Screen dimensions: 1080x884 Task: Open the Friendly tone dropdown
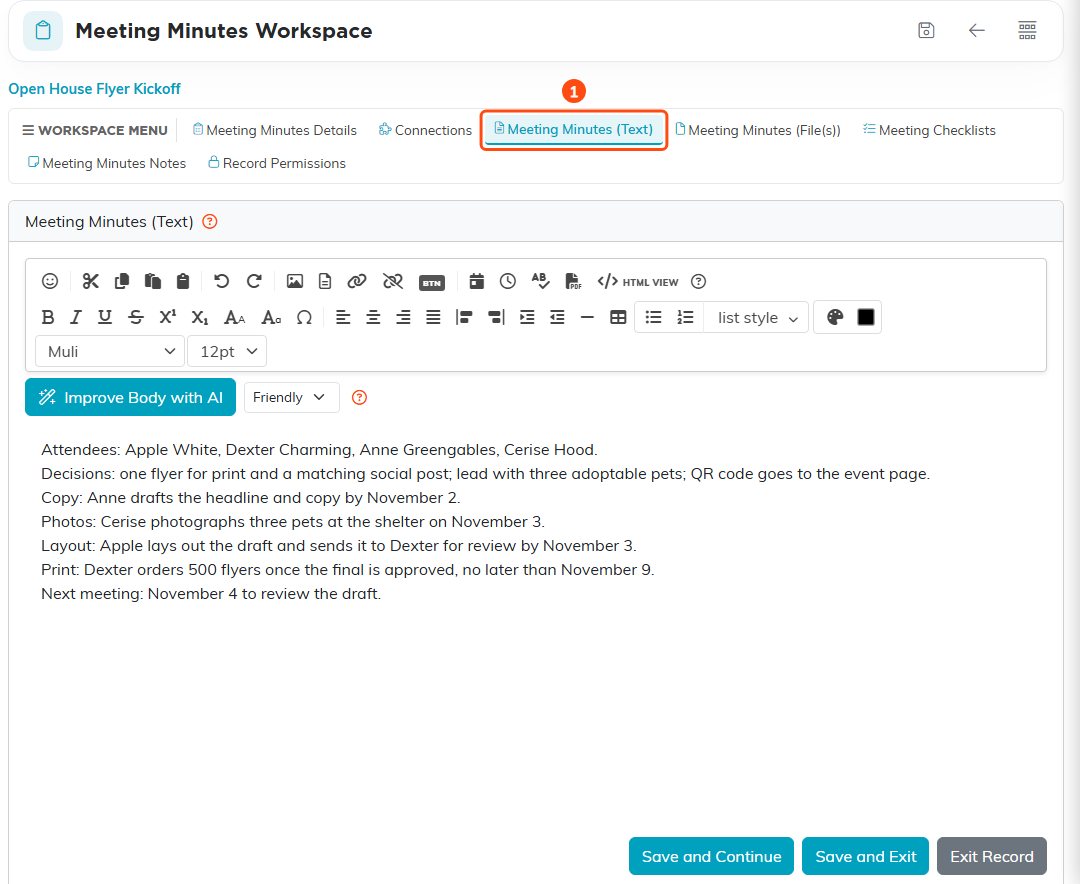click(291, 398)
